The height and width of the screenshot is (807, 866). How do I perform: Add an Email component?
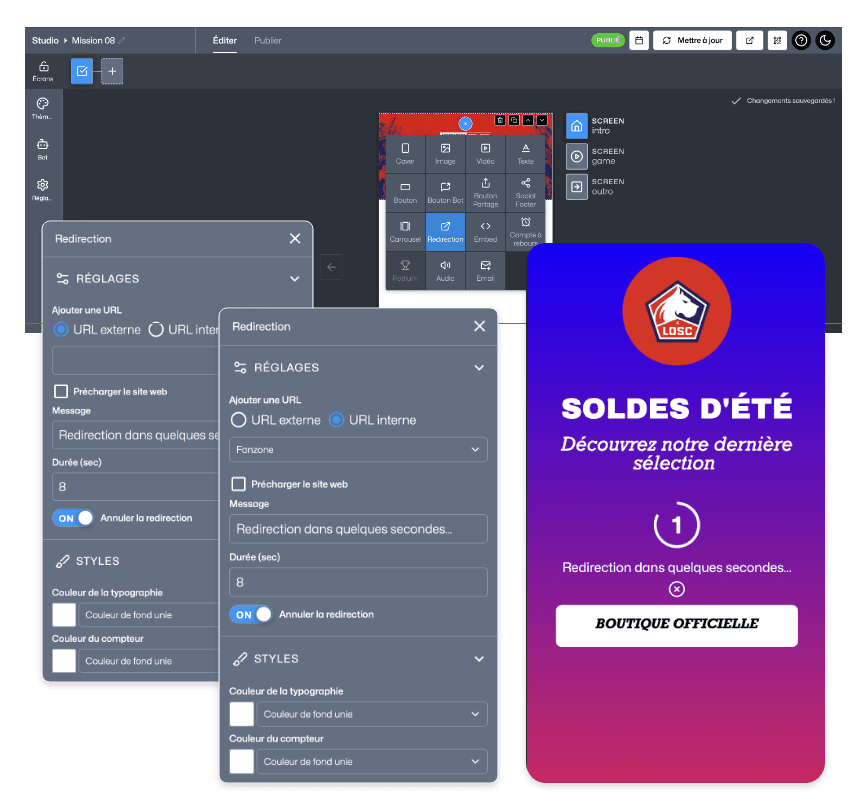point(485,271)
